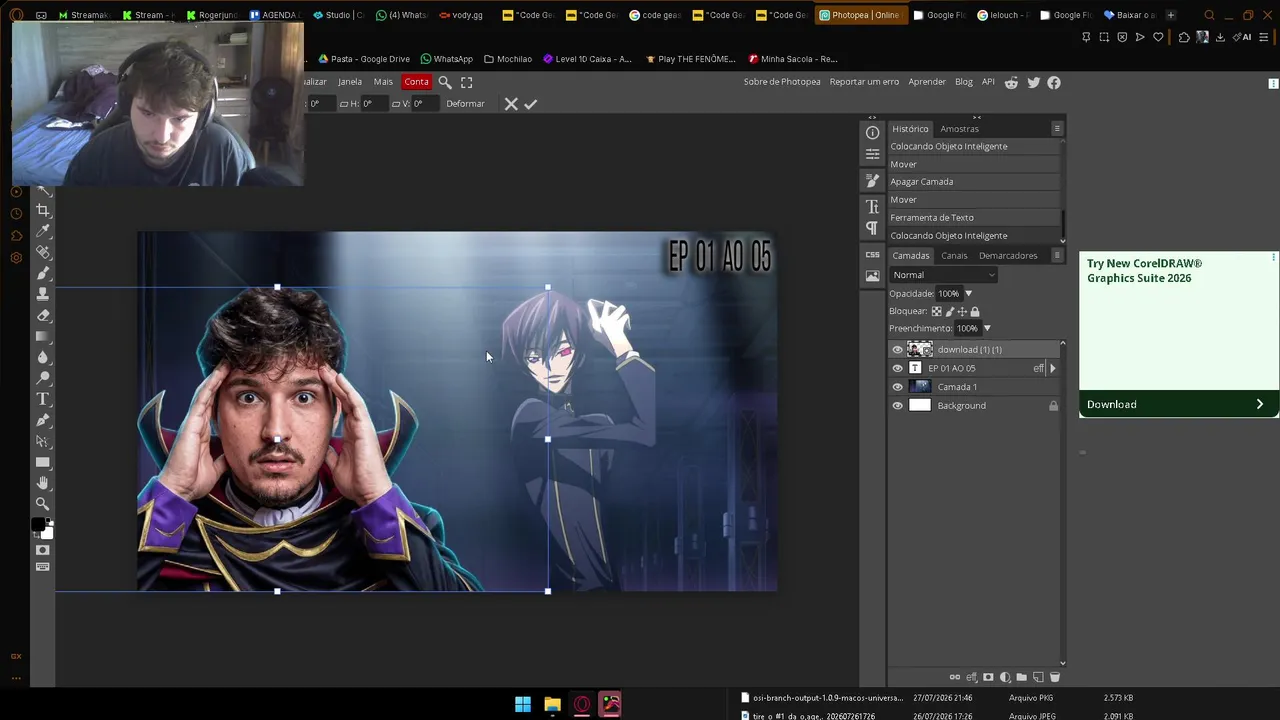Open the Character panel icon
The width and height of the screenshot is (1280, 720).
(873, 206)
